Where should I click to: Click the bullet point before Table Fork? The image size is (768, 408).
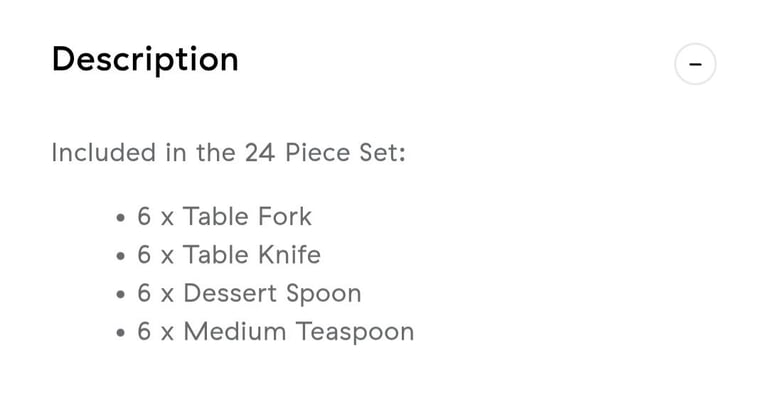point(121,218)
